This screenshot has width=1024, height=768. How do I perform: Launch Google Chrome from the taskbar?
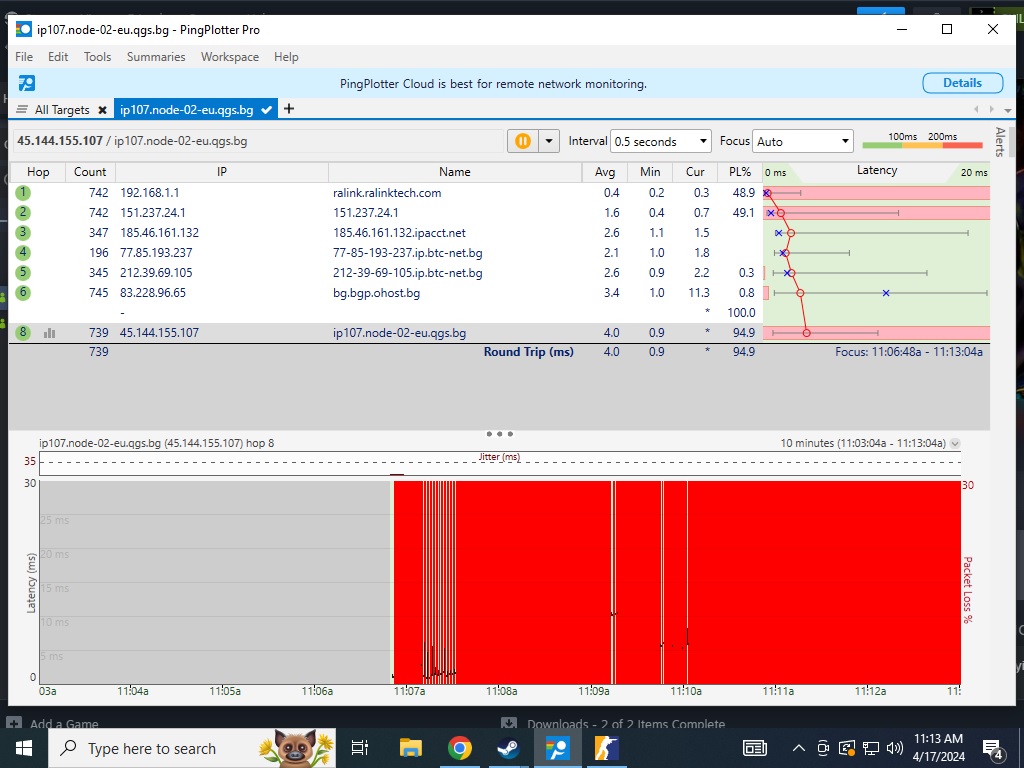click(460, 748)
